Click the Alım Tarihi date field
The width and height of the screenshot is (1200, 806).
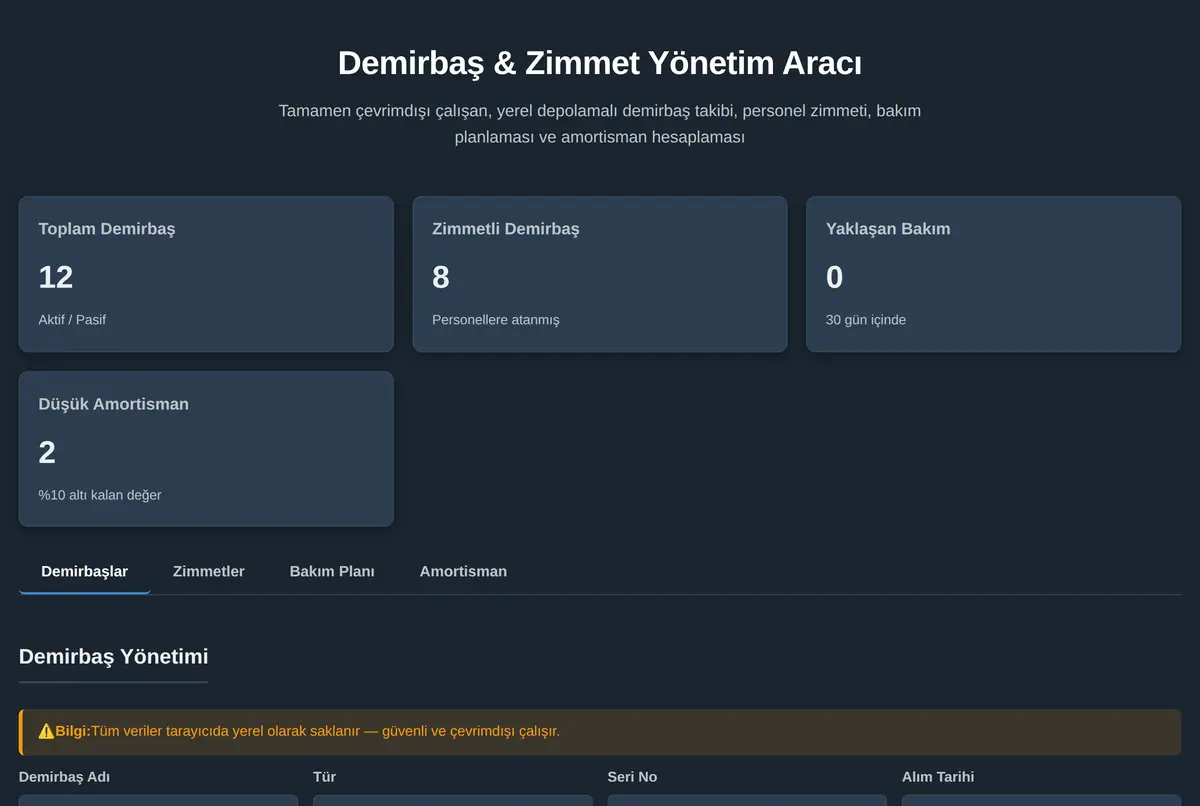click(x=1041, y=800)
